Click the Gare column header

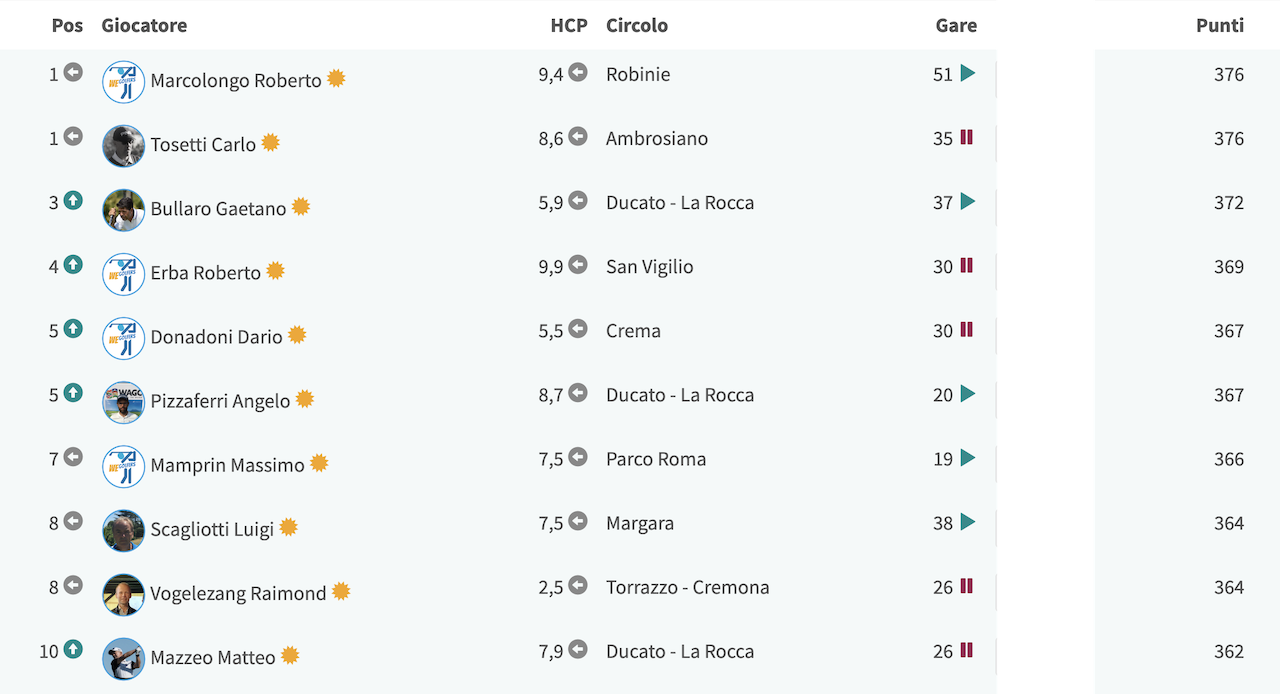click(x=956, y=25)
